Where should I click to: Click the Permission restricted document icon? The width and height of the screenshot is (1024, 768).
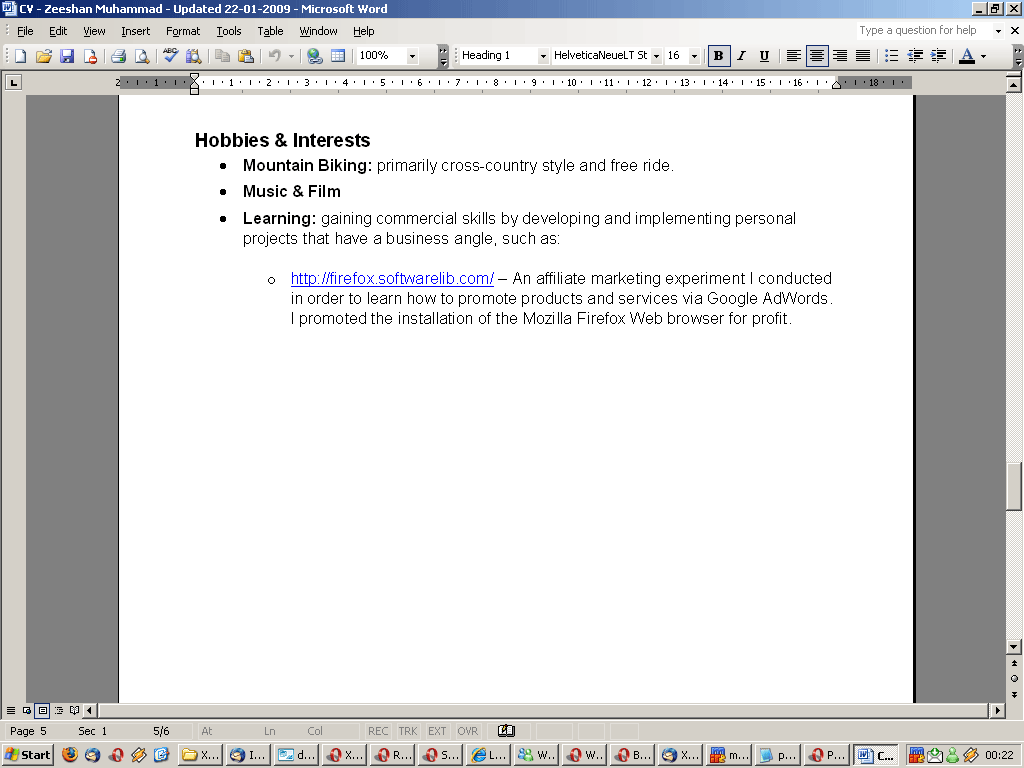point(90,56)
